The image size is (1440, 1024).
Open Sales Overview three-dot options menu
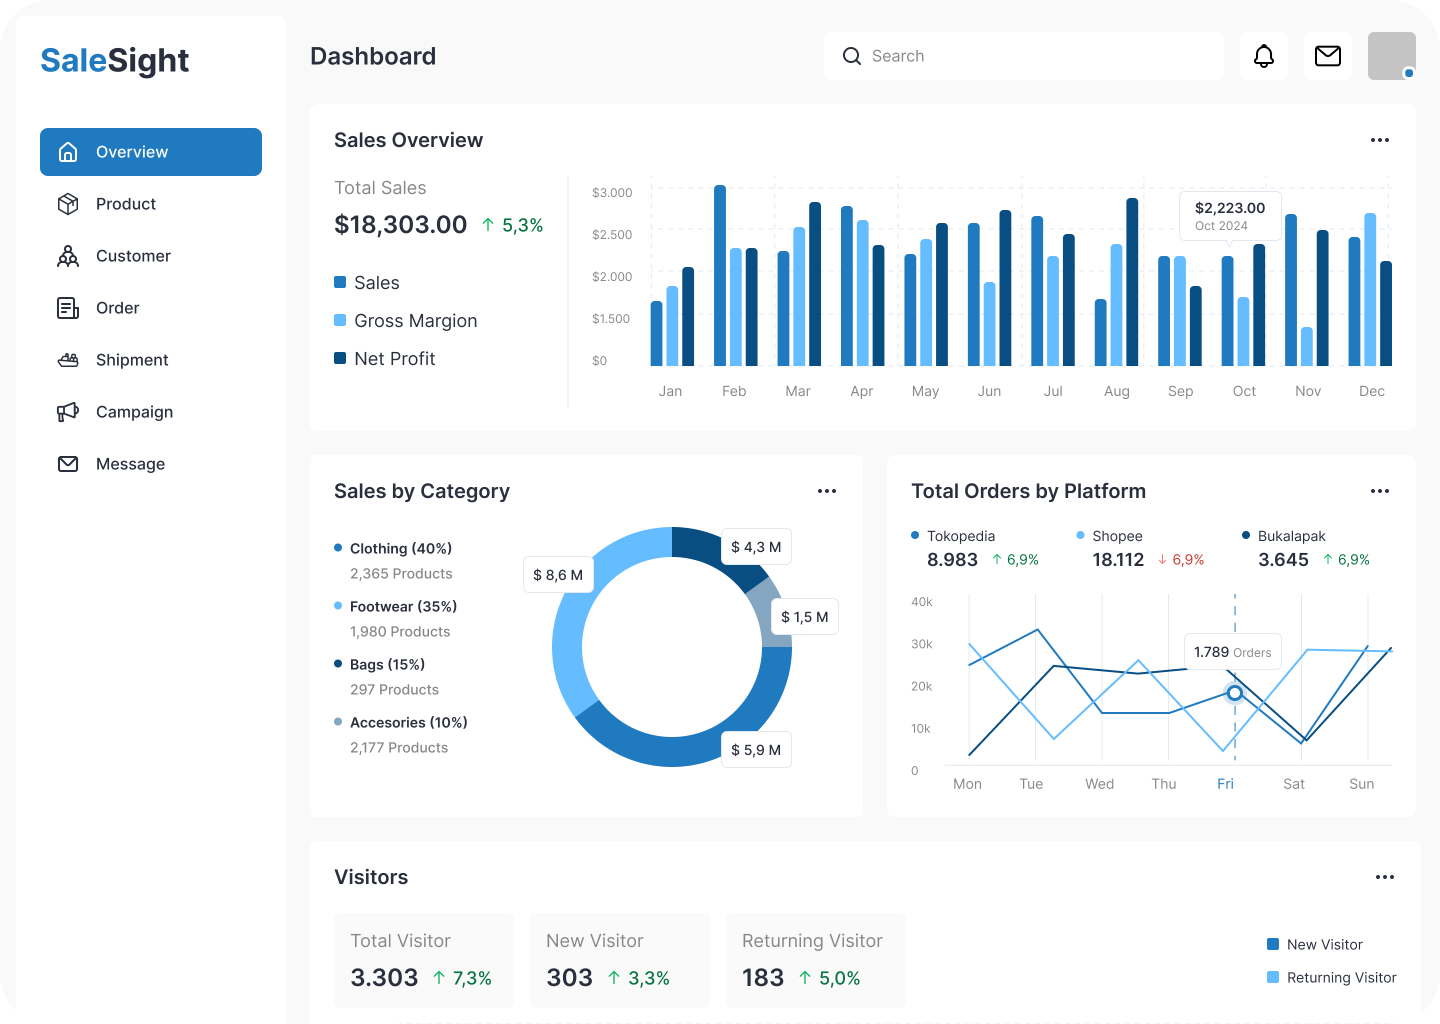click(1380, 140)
